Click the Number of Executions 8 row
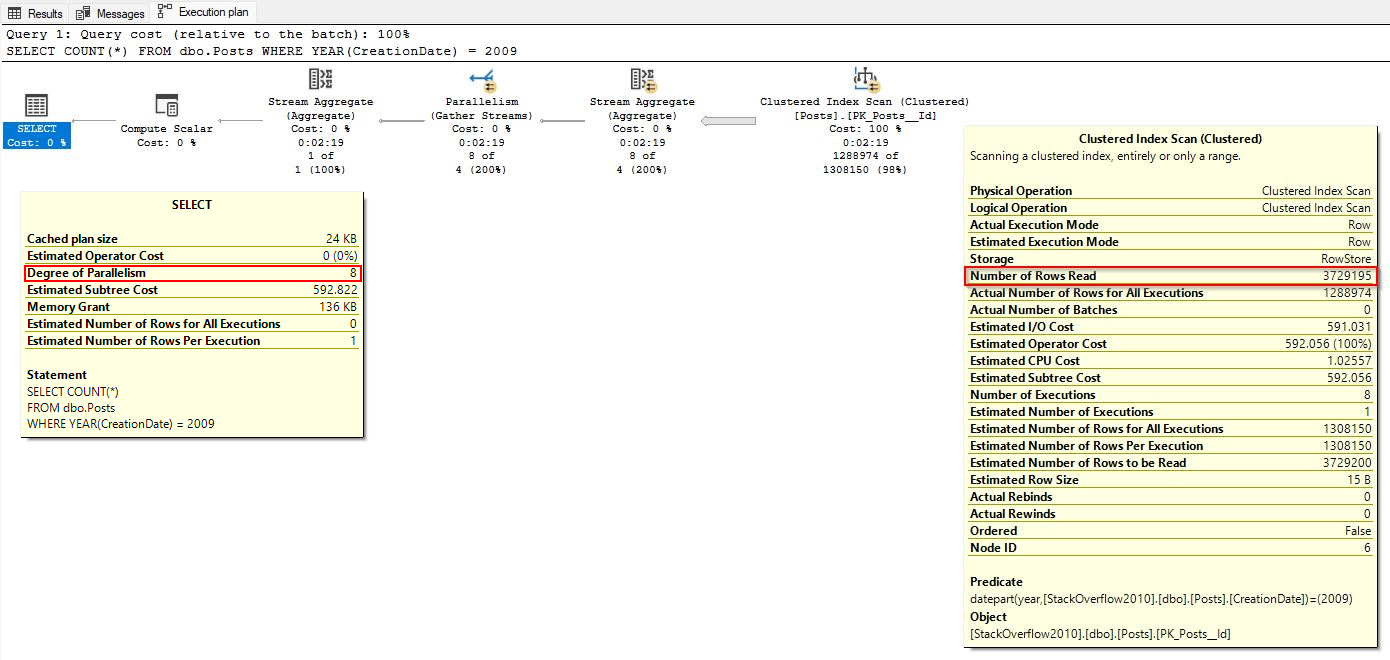This screenshot has height=660, width=1390. point(1171,395)
